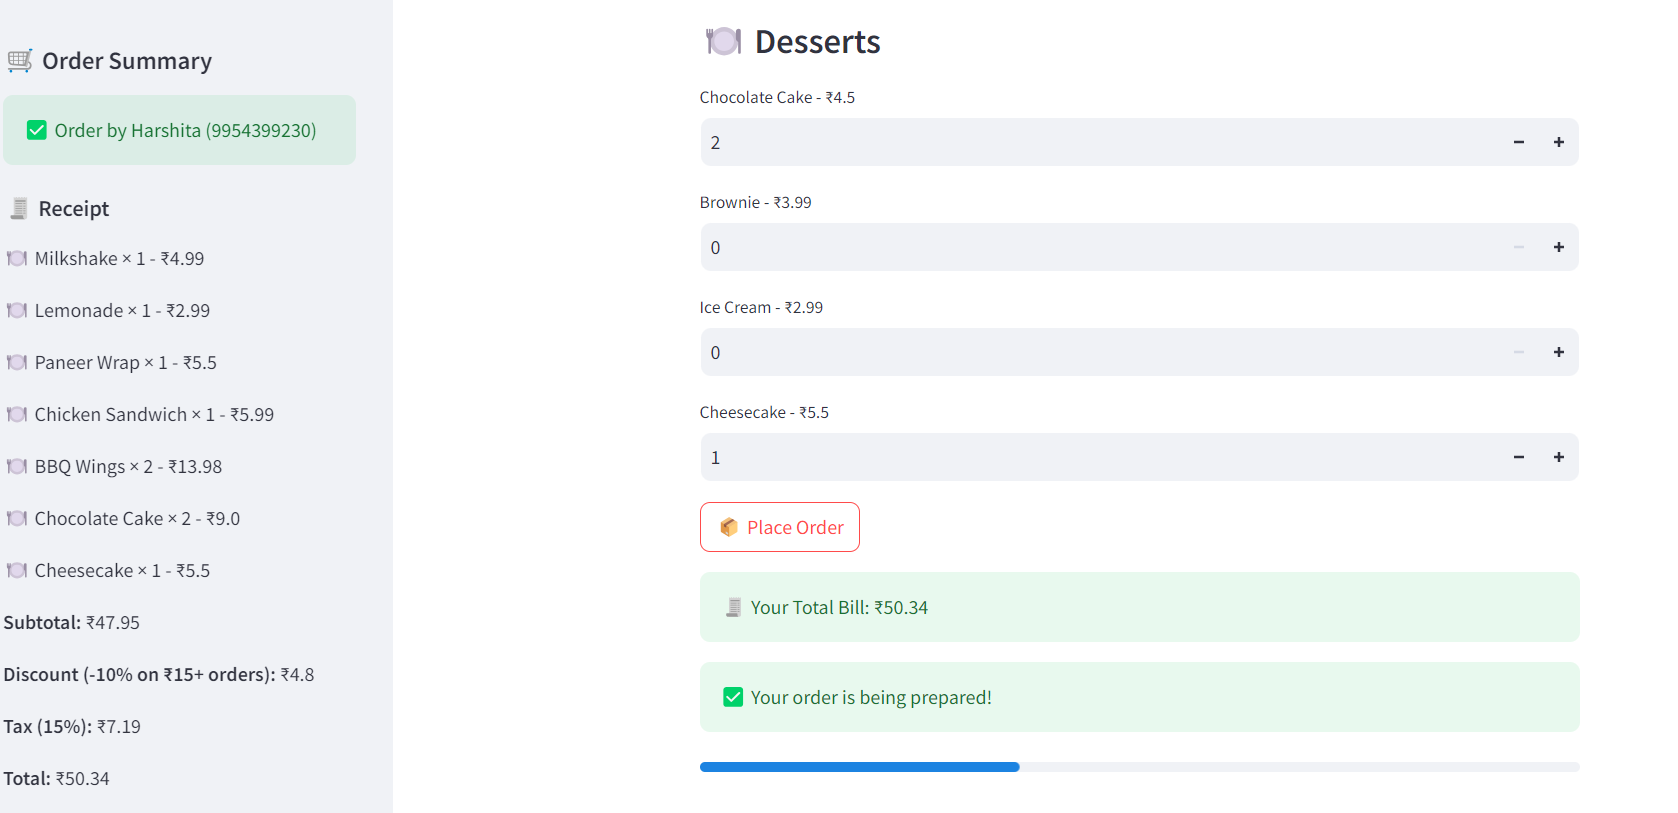Click the Cheesecake quantity input field

1099,457
